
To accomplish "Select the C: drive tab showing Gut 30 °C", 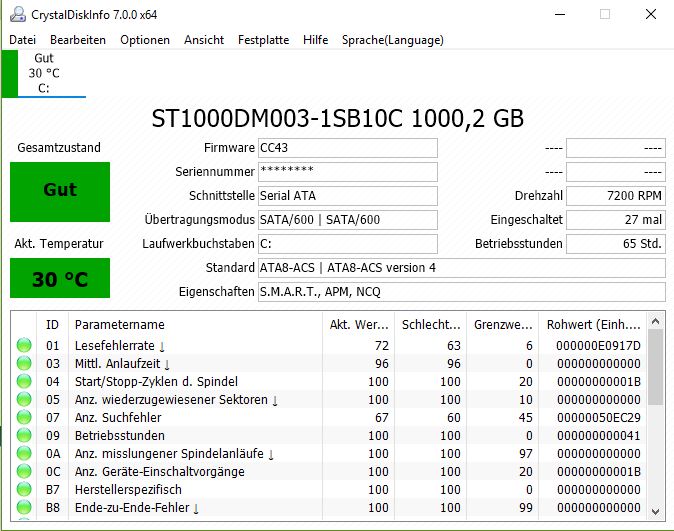I will pyautogui.click(x=44, y=74).
